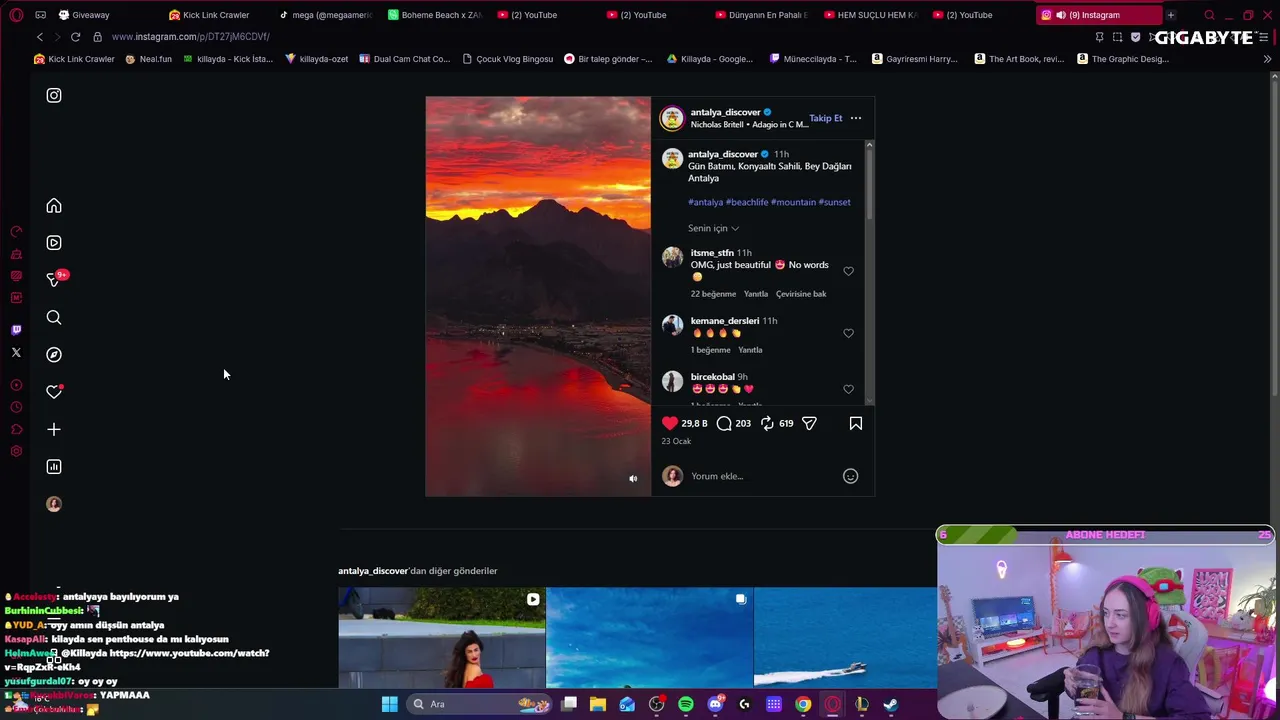Open emoji picker in comment box
The height and width of the screenshot is (720, 1280).
pyautogui.click(x=850, y=477)
